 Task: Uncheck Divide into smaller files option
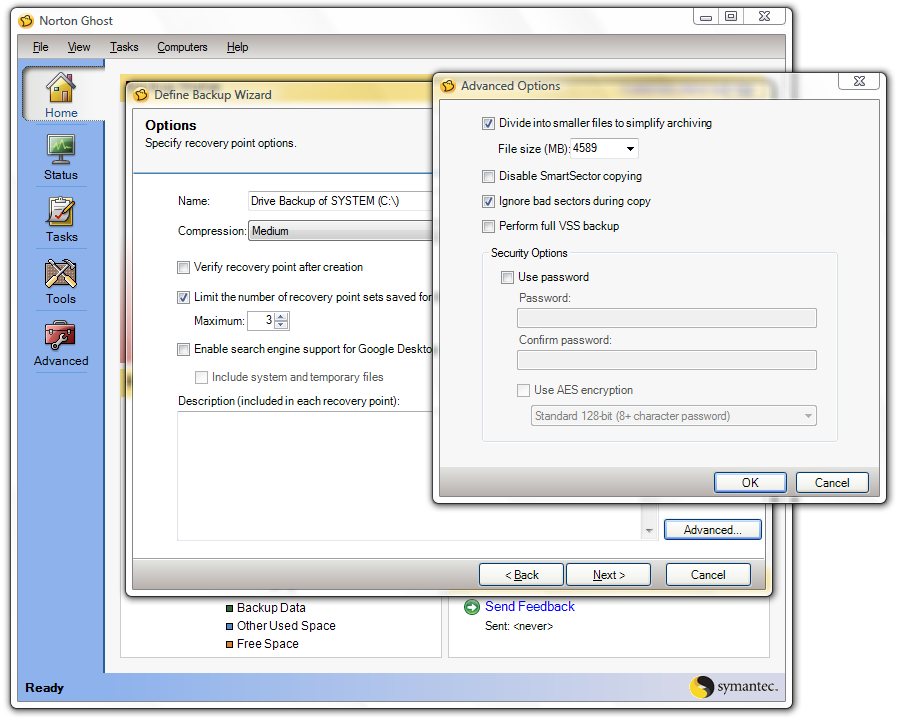pos(489,124)
